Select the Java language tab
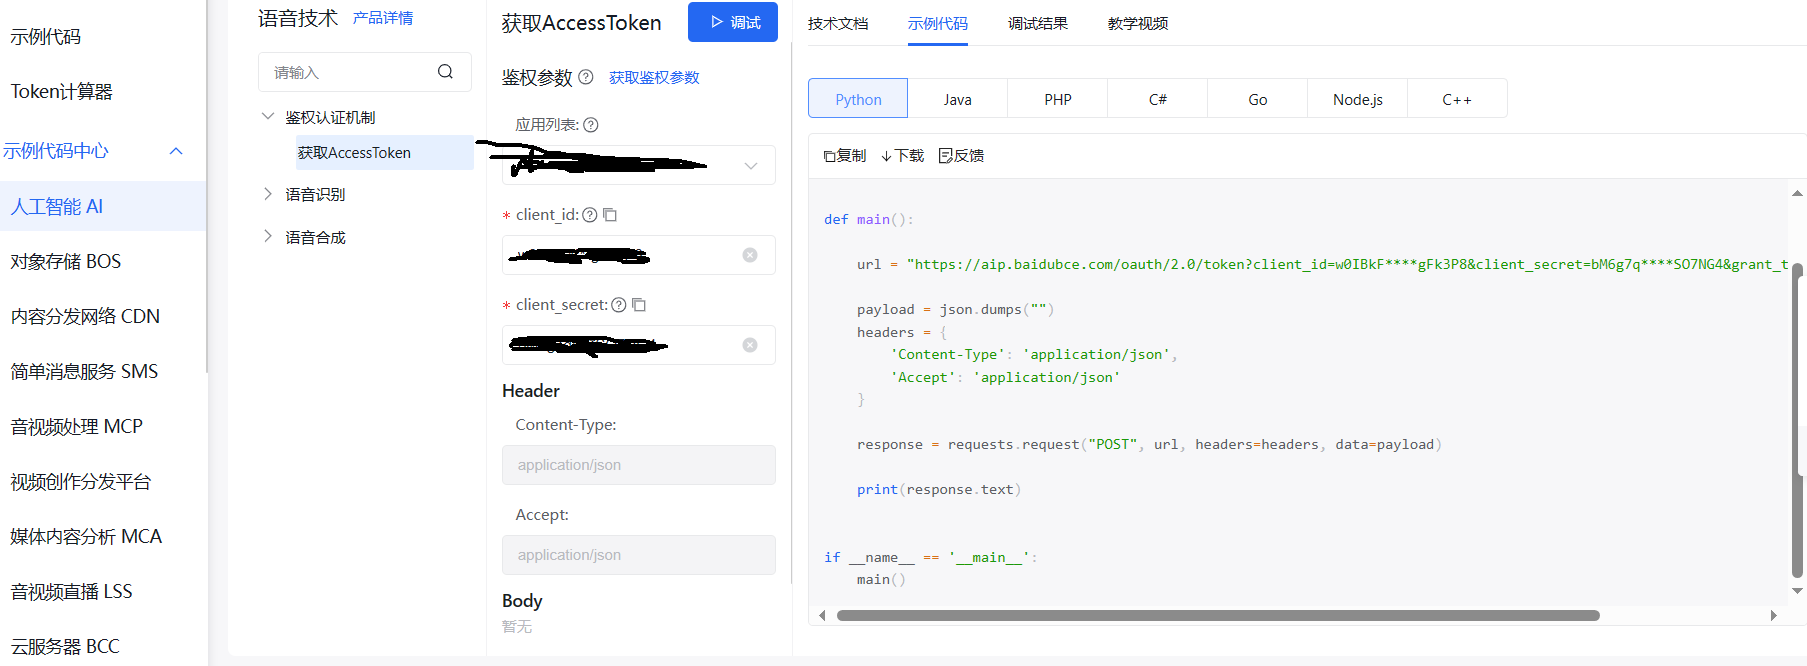1807x666 pixels. [x=958, y=99]
